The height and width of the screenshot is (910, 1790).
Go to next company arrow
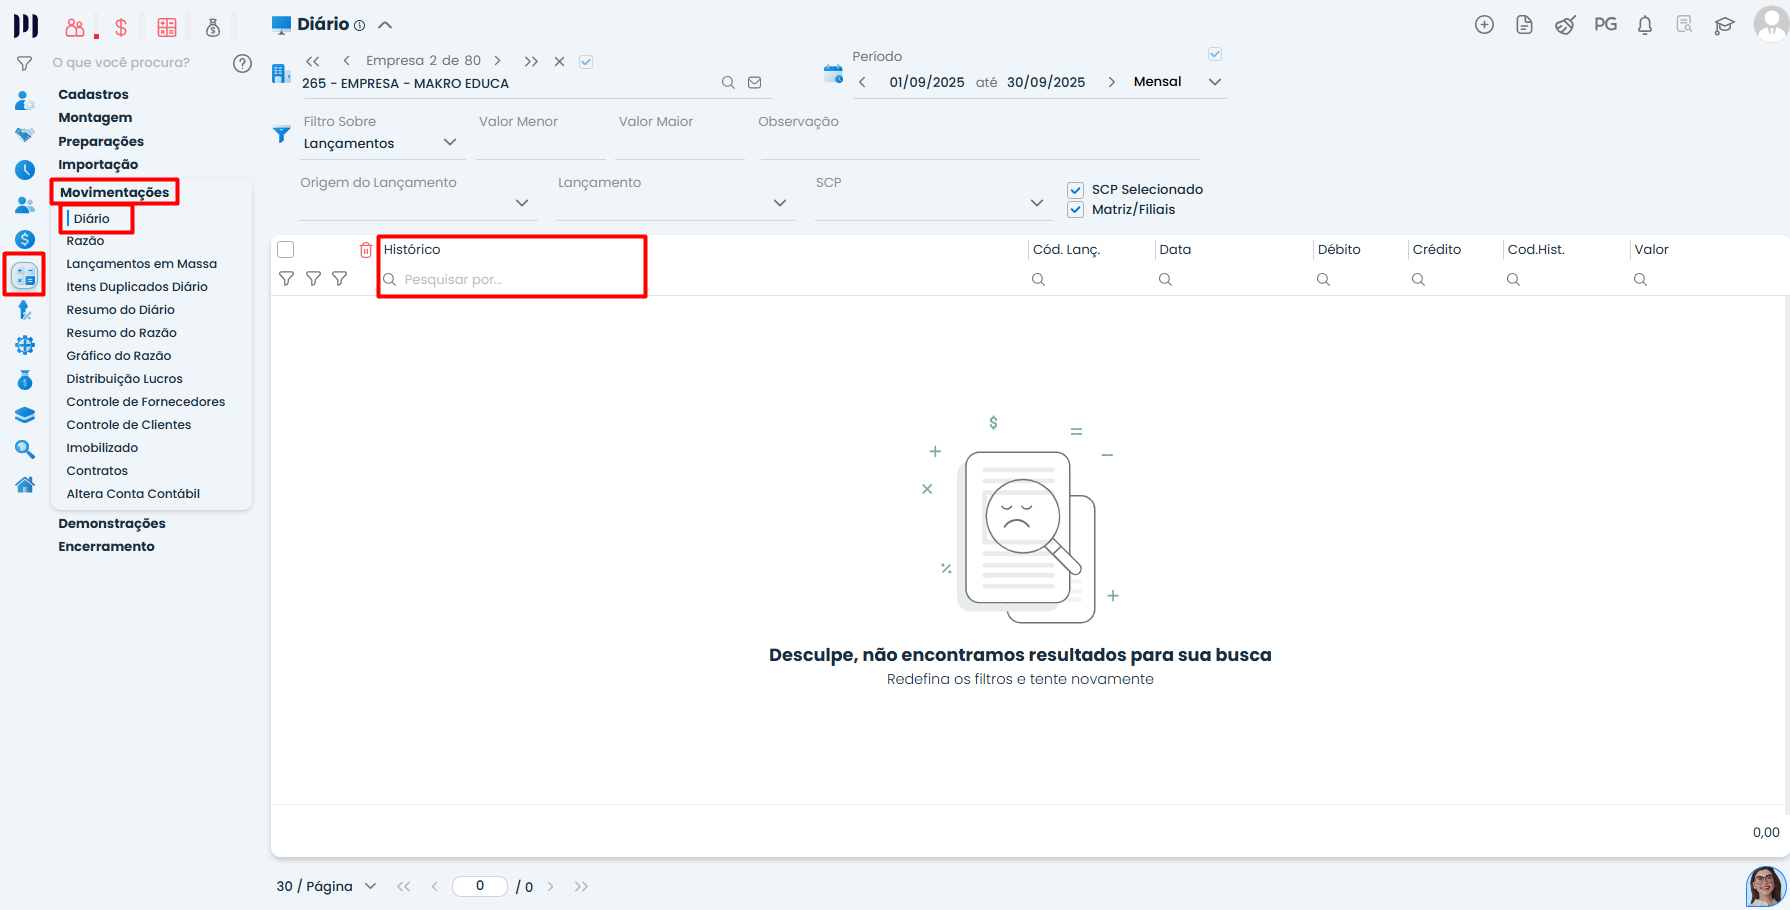(x=497, y=61)
